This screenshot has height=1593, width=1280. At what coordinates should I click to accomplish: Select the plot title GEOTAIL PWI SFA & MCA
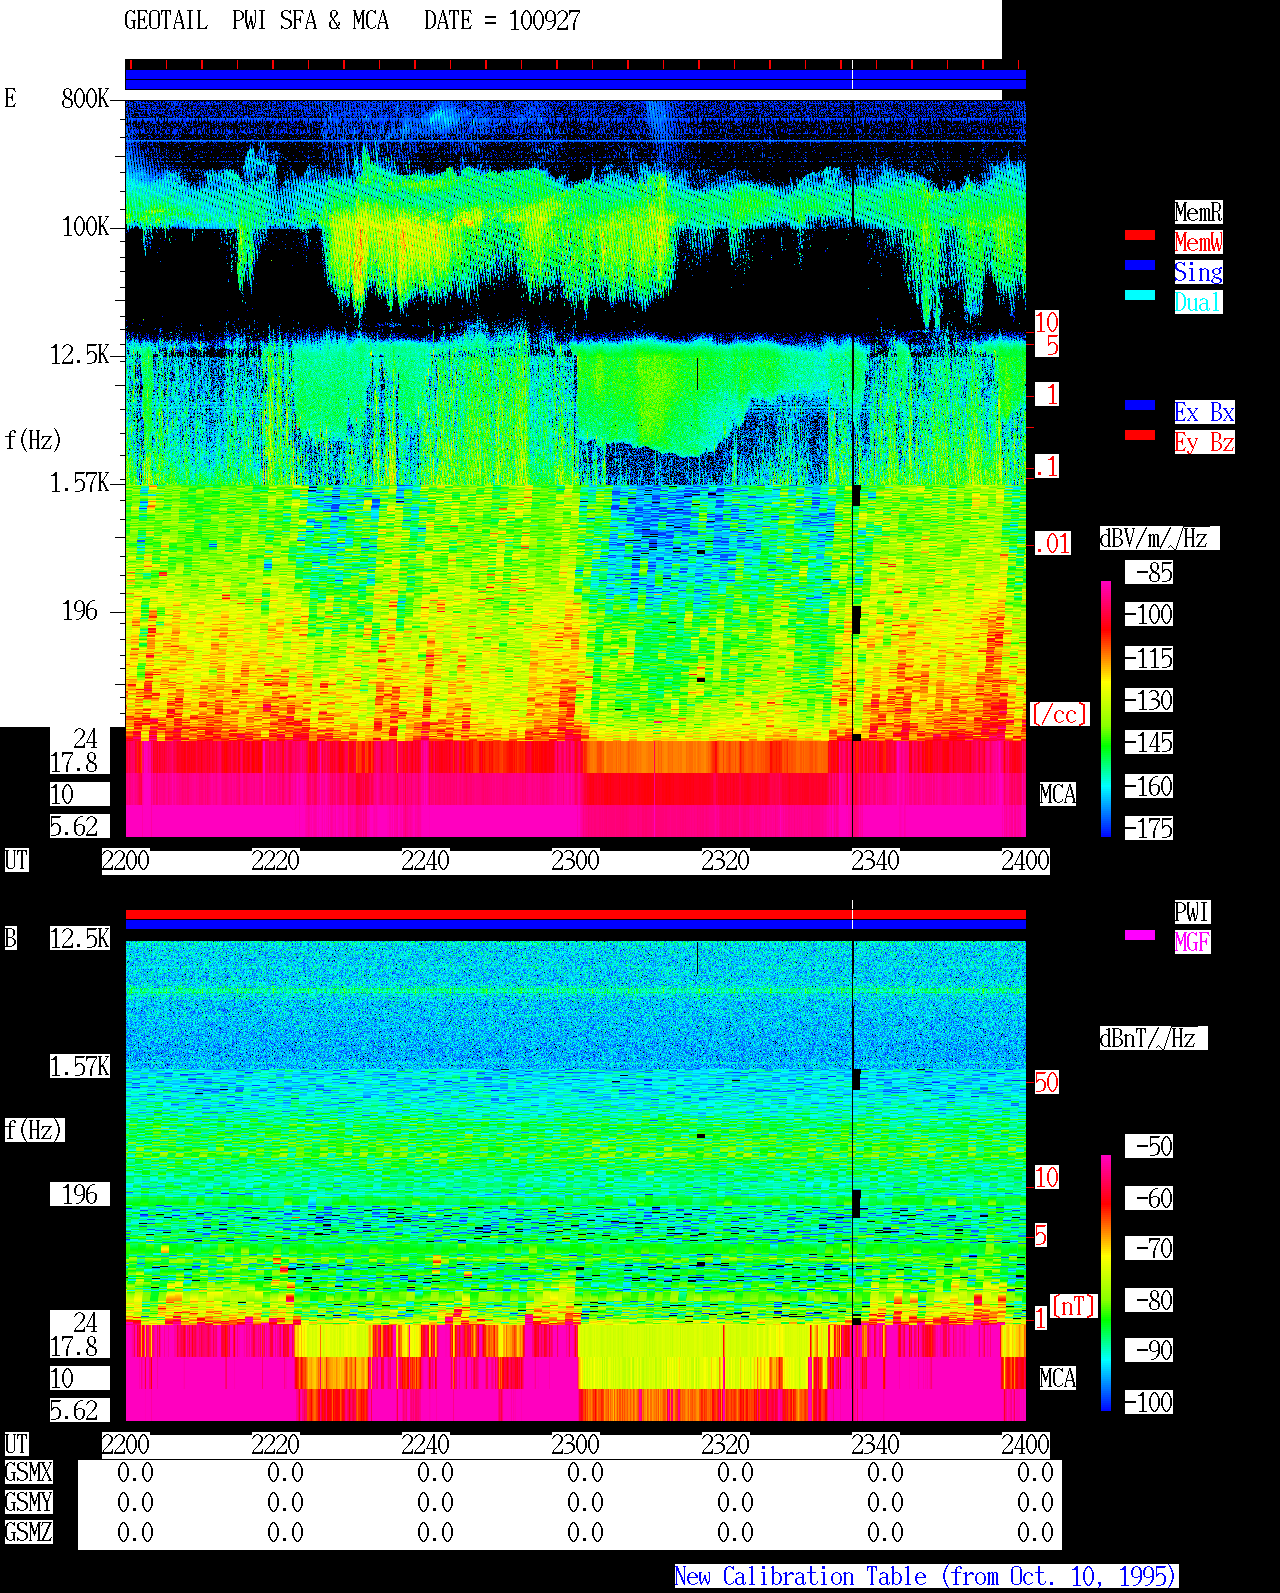(256, 20)
